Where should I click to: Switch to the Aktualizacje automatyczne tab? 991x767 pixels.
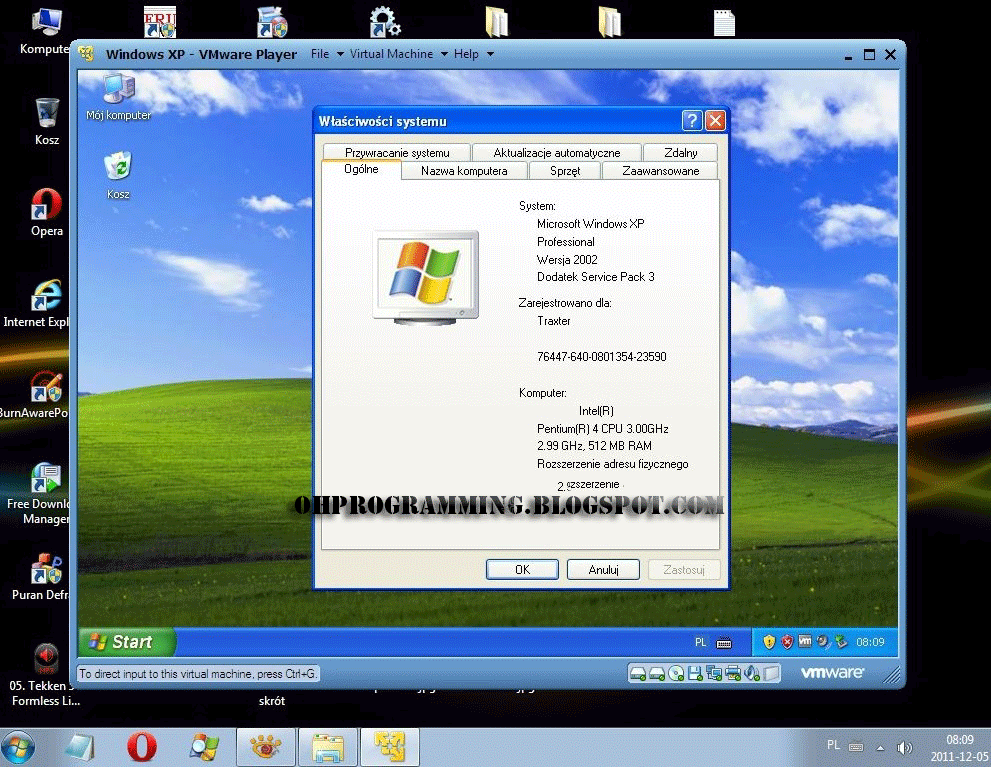(556, 153)
